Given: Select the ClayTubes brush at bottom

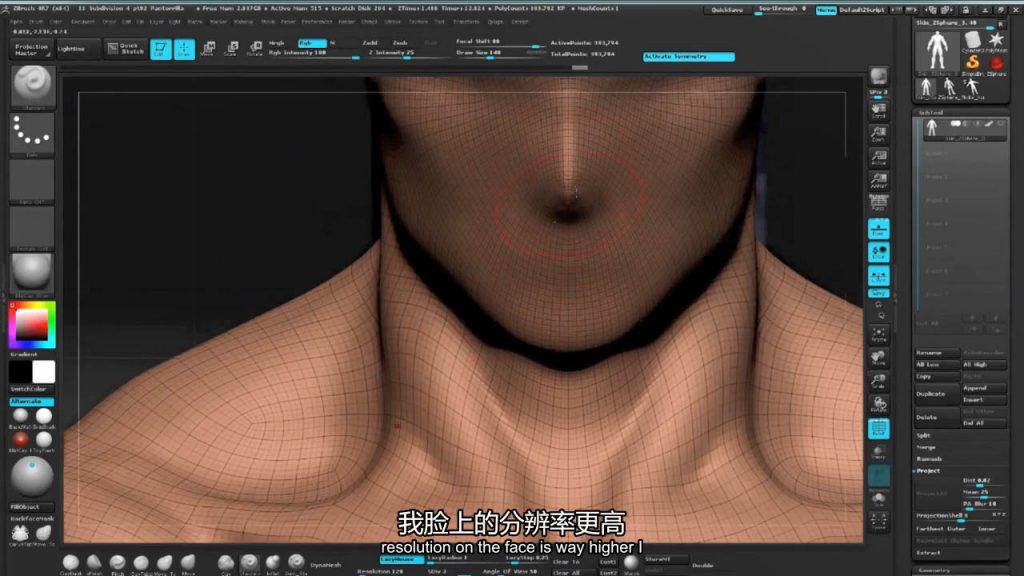Looking at the screenshot, I should (141, 563).
